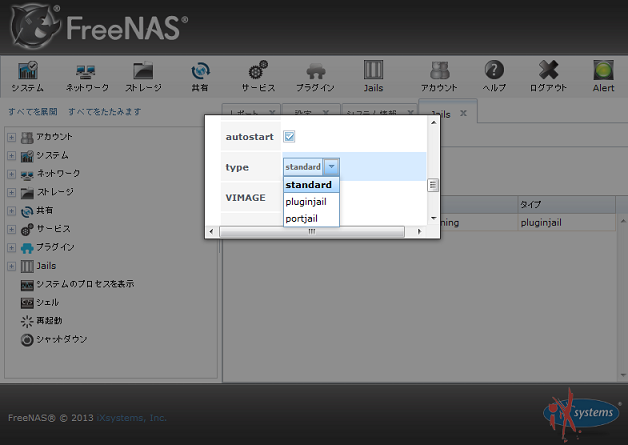Choose pluginjail from type list
The width and height of the screenshot is (628, 445).
(311, 201)
